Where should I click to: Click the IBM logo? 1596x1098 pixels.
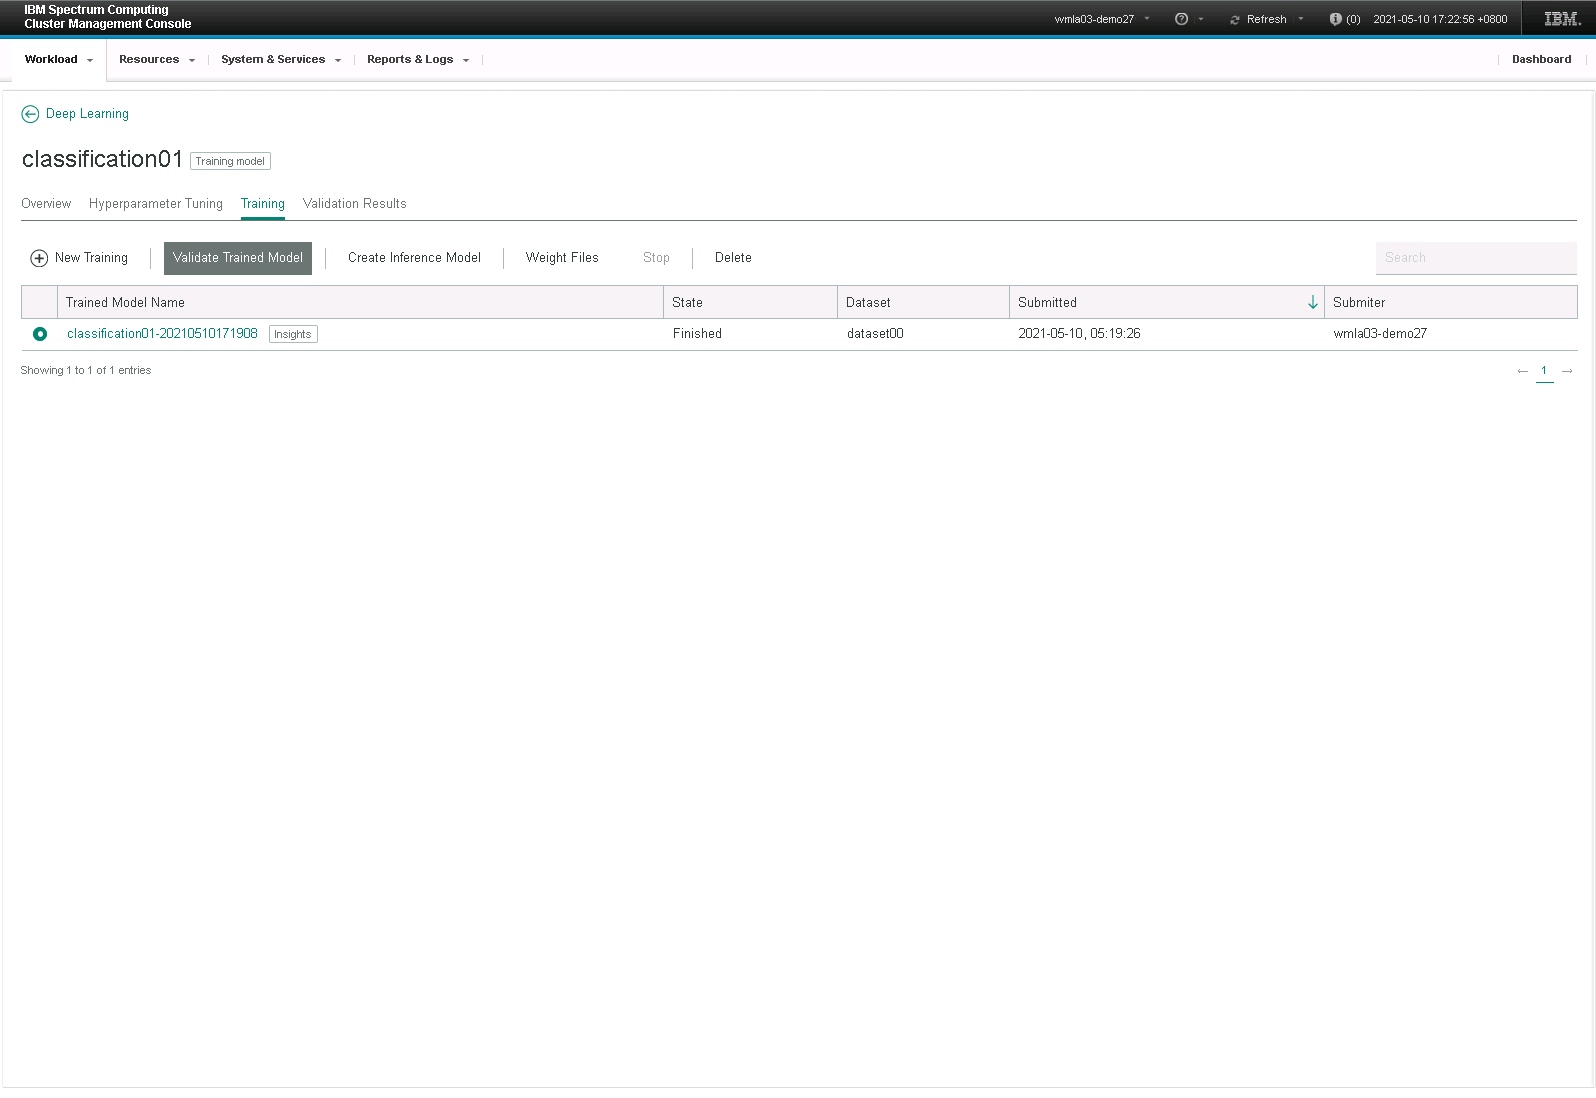pyautogui.click(x=1562, y=19)
